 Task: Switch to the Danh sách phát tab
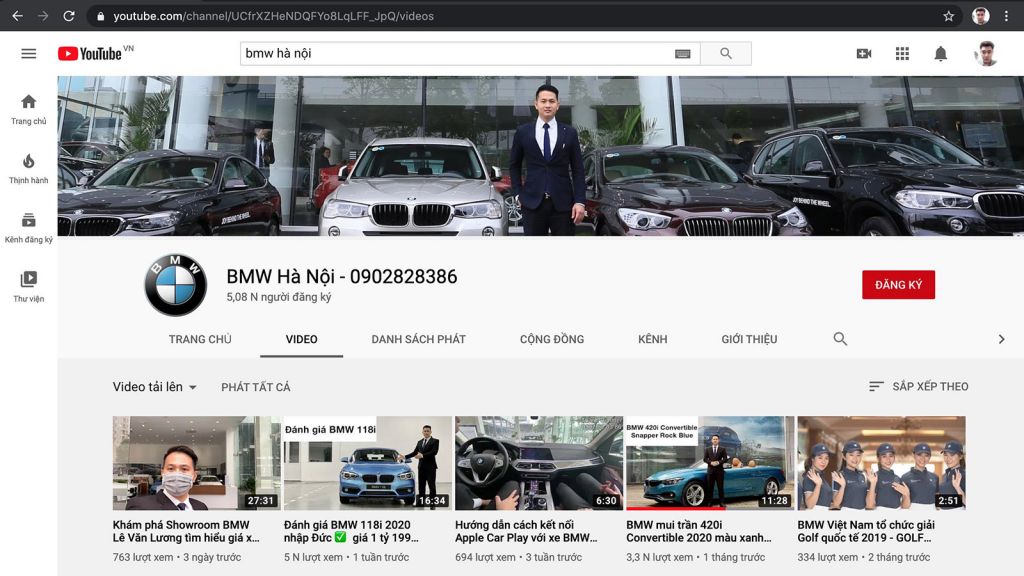418,339
